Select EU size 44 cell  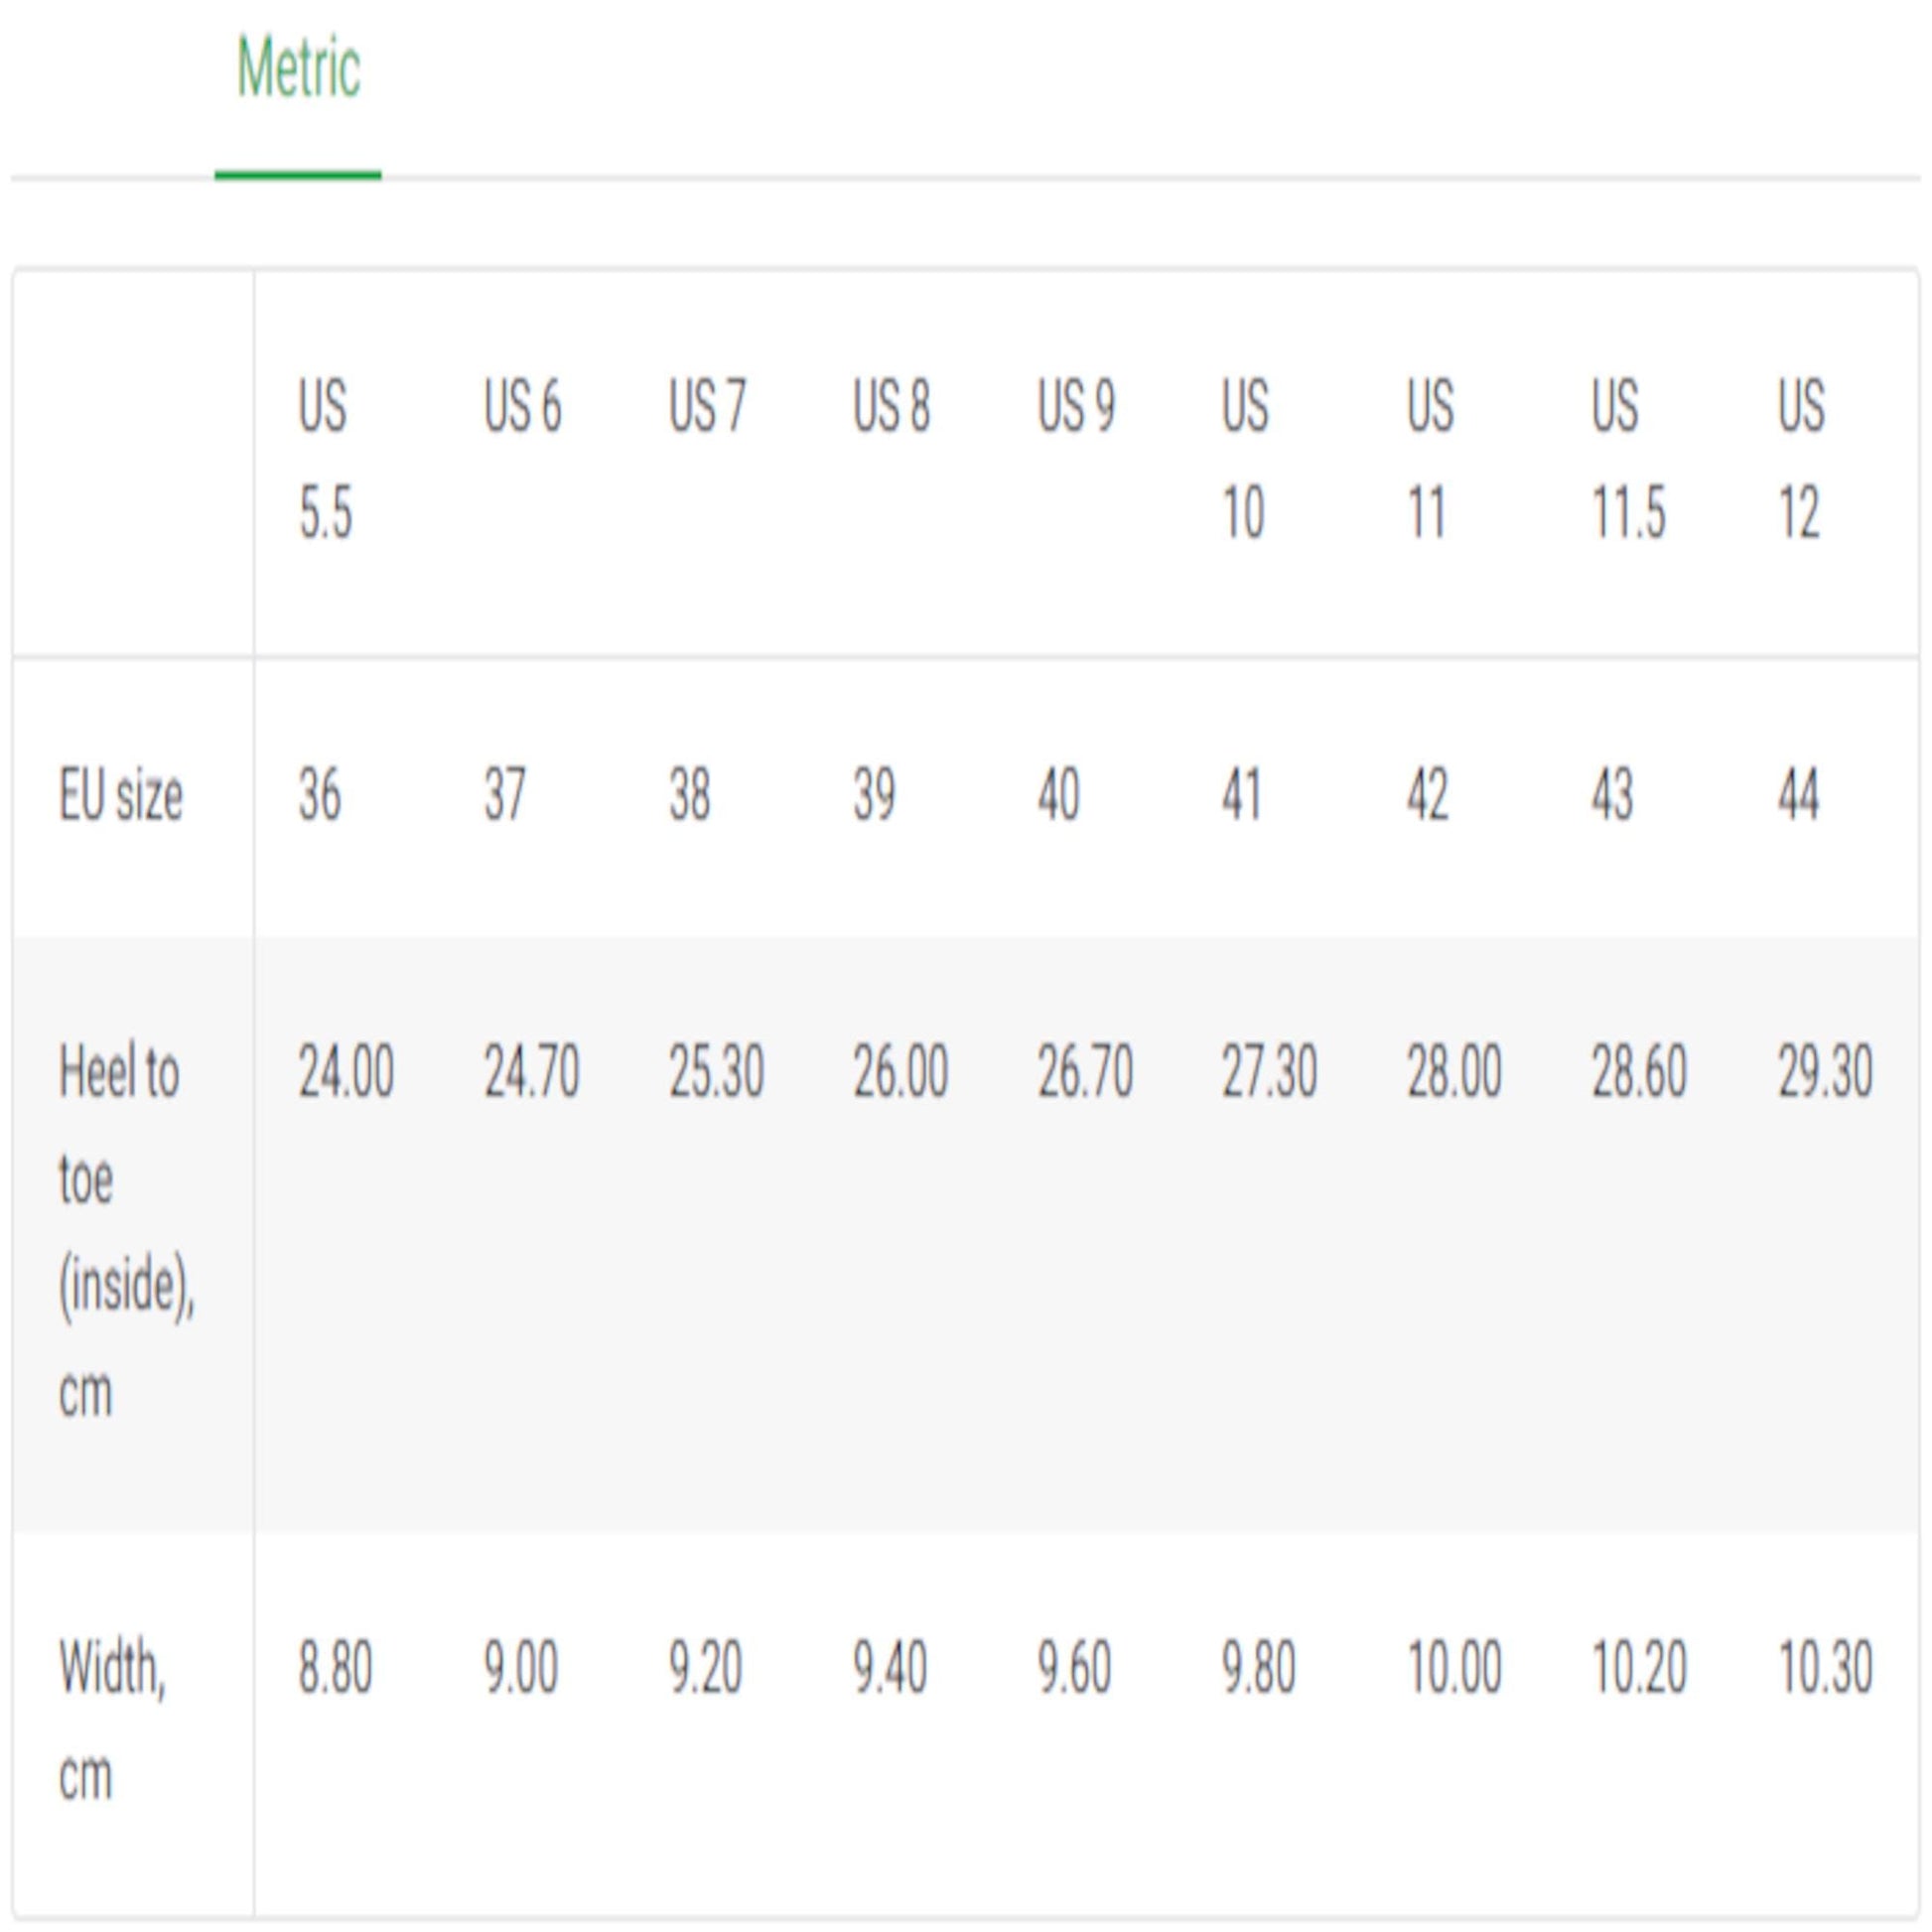1798,796
